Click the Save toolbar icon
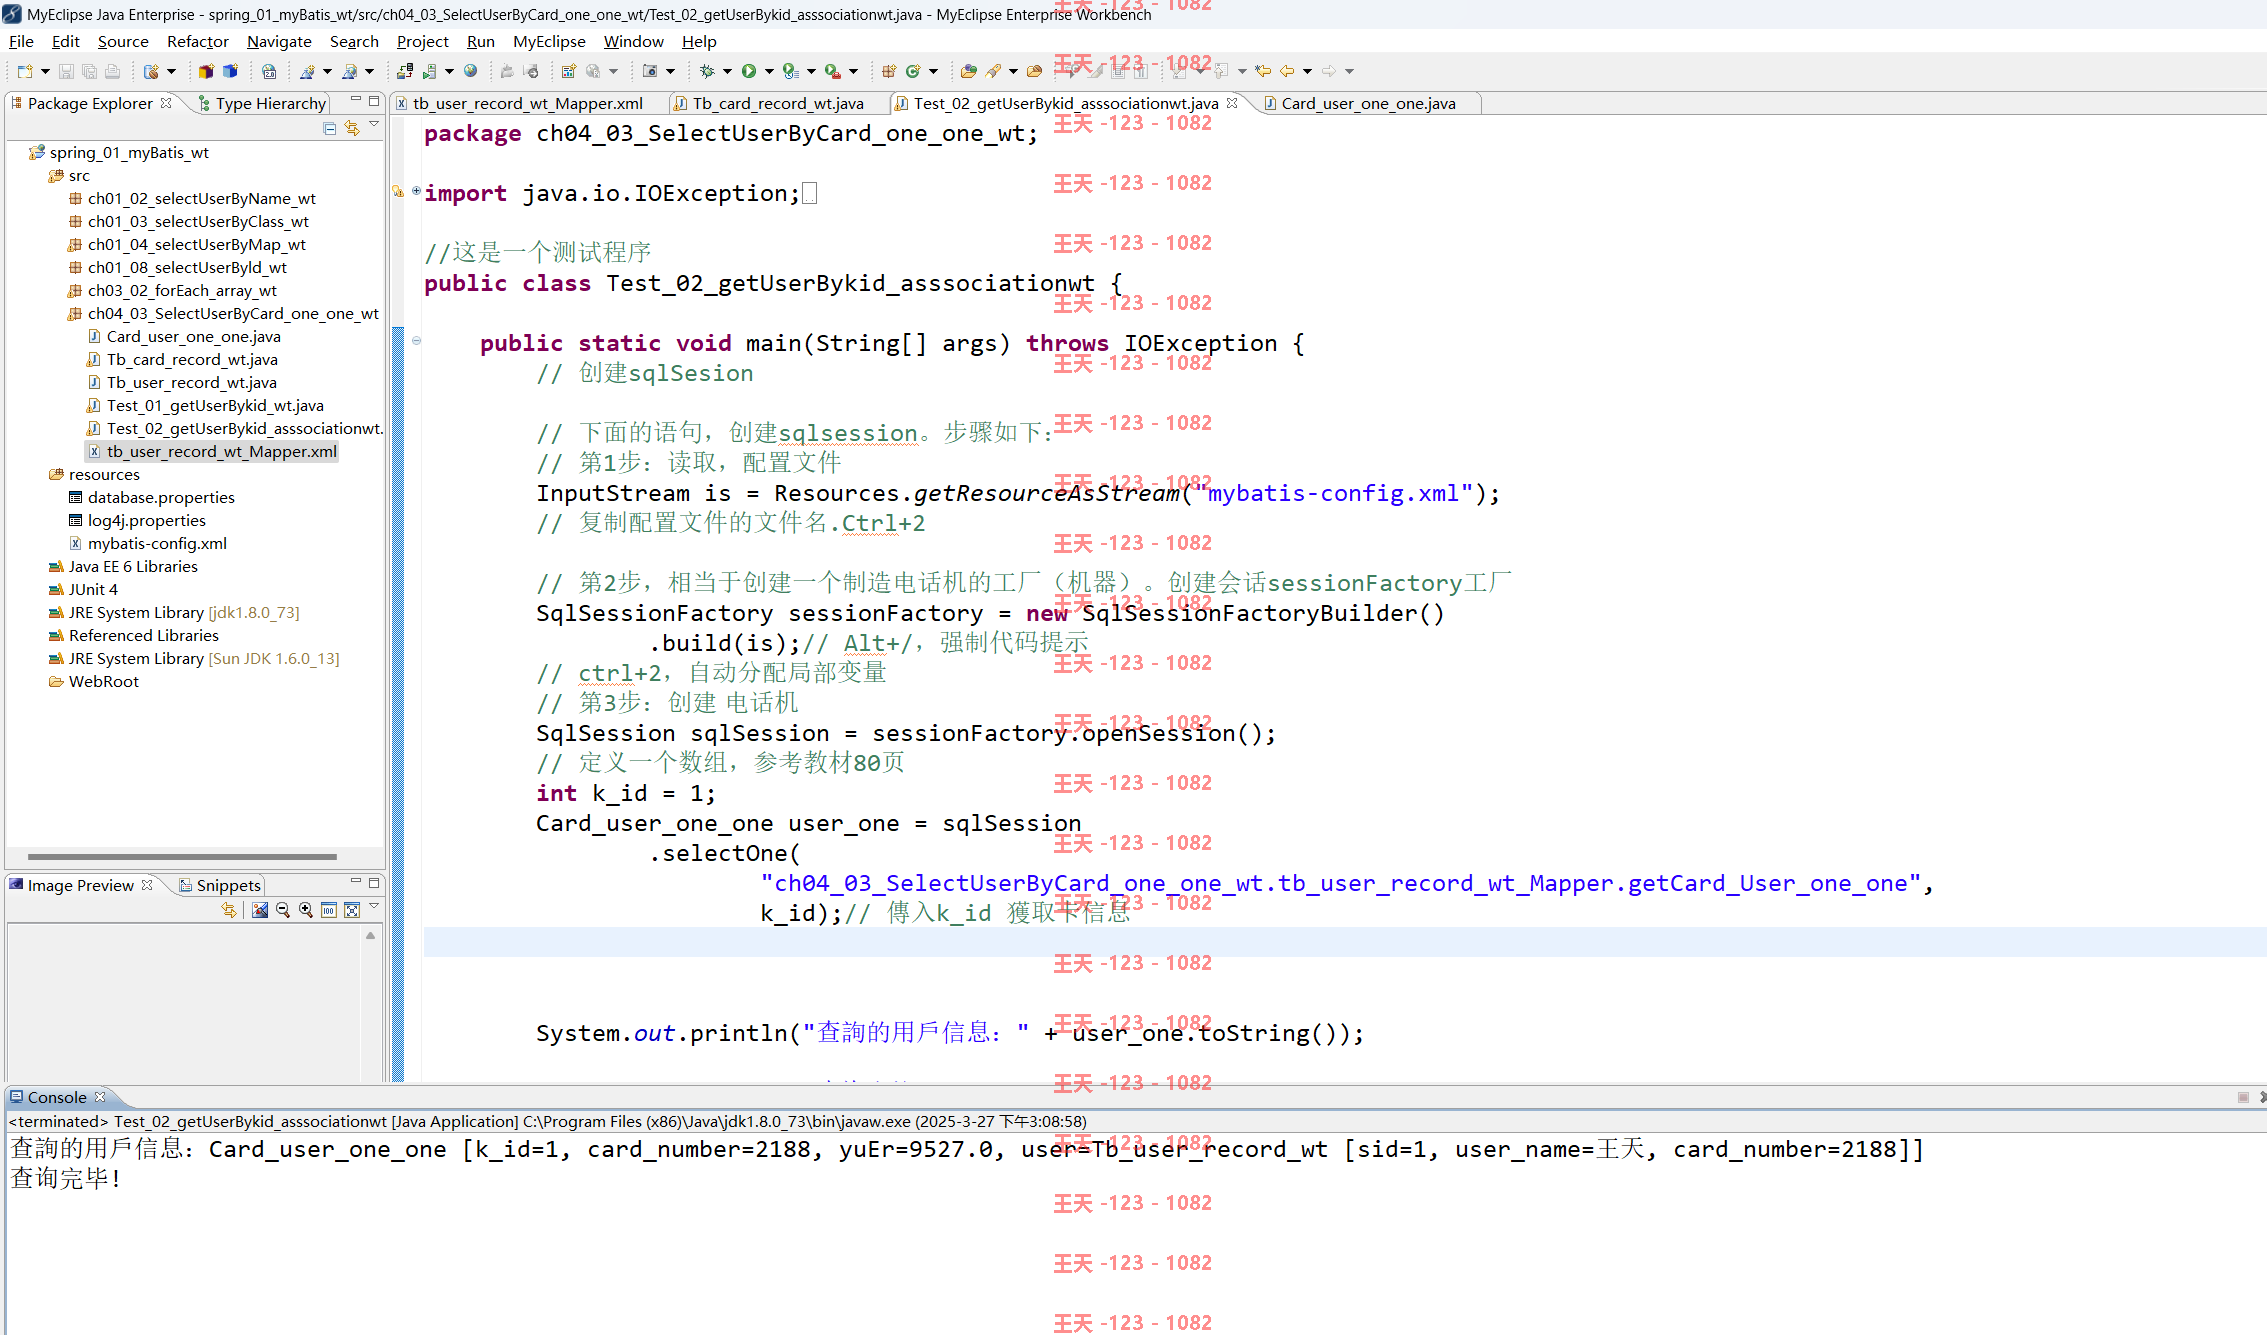2267x1335 pixels. coord(66,71)
